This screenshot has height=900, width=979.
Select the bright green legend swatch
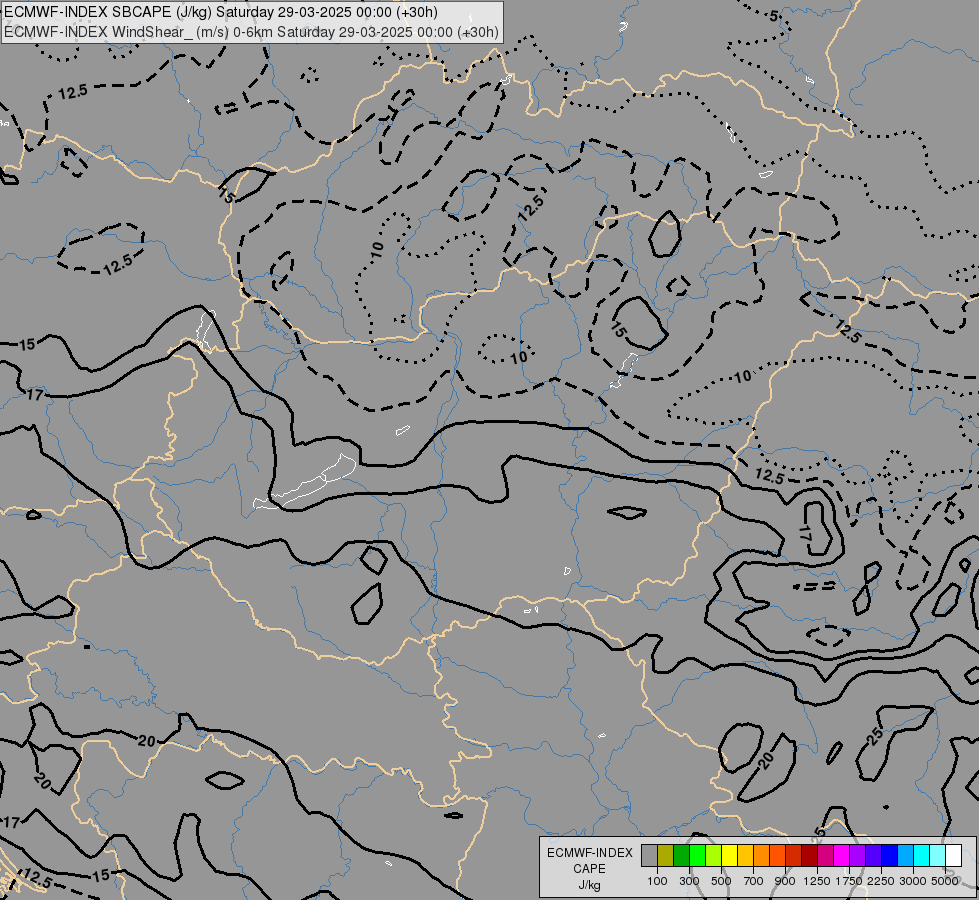point(697,855)
